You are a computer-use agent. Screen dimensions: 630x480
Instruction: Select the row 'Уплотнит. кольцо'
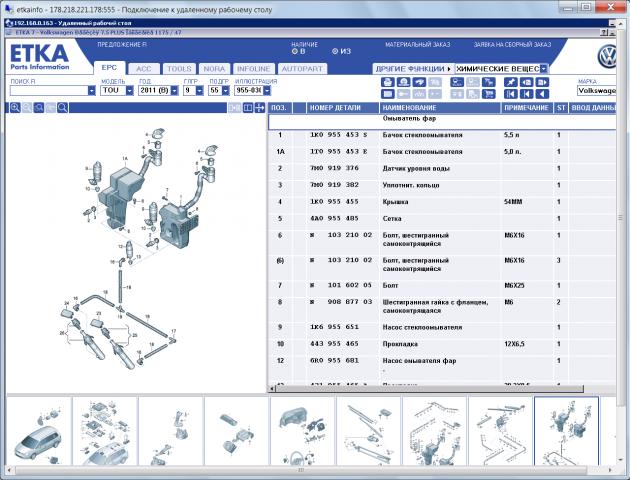click(442, 185)
